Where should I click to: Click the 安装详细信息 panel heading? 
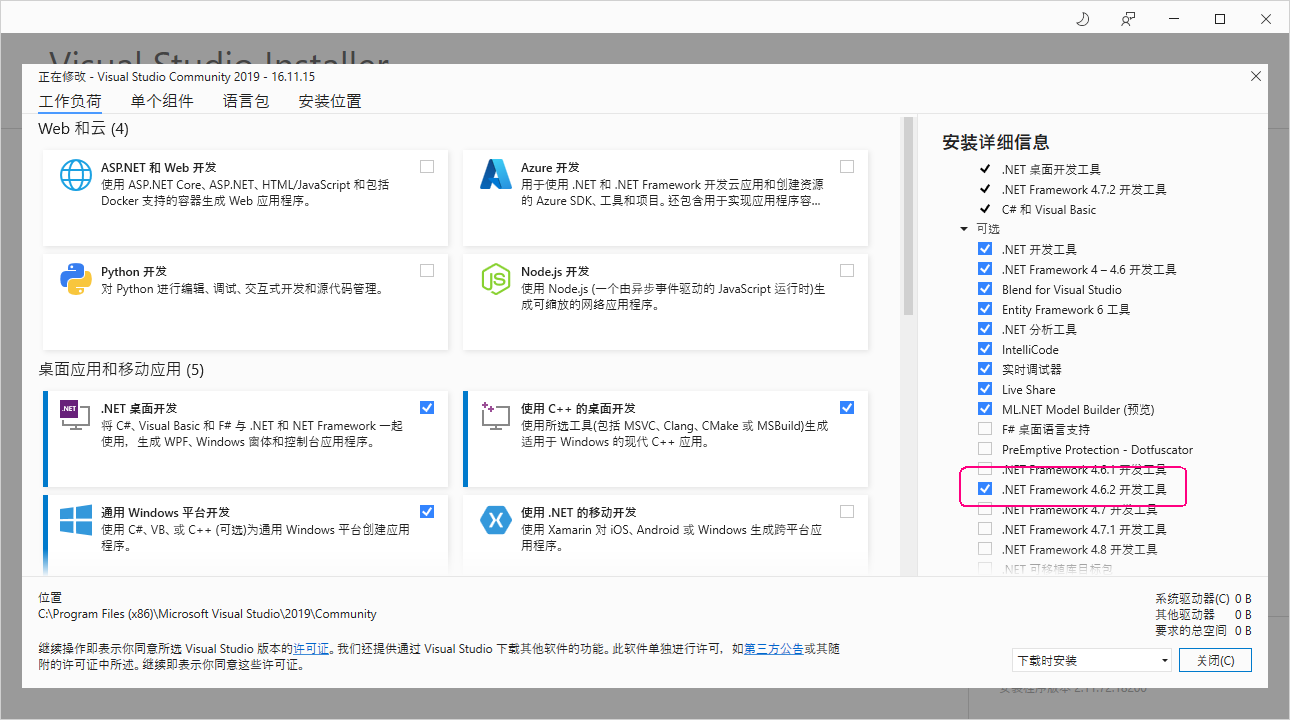pyautogui.click(x=996, y=142)
